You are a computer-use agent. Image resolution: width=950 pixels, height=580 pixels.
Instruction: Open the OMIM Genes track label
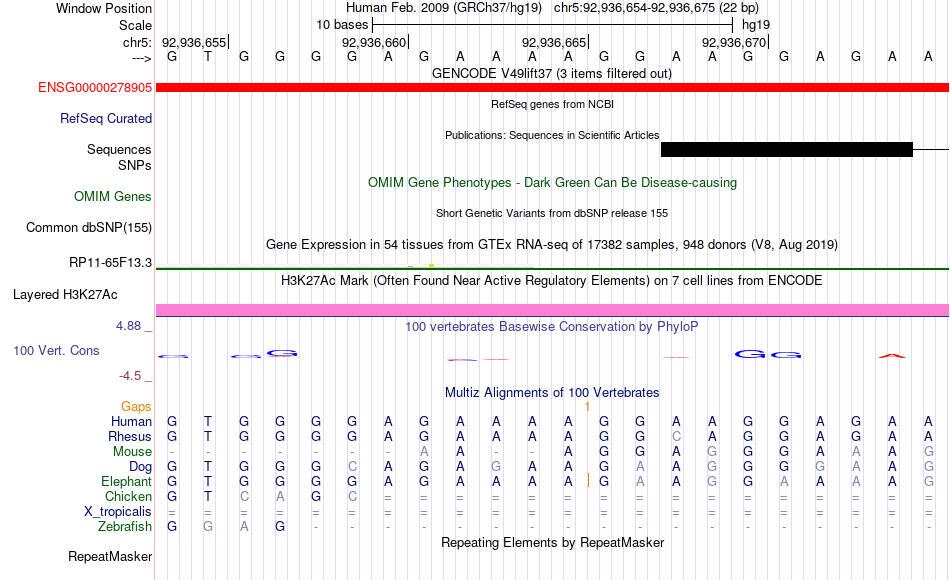112,196
